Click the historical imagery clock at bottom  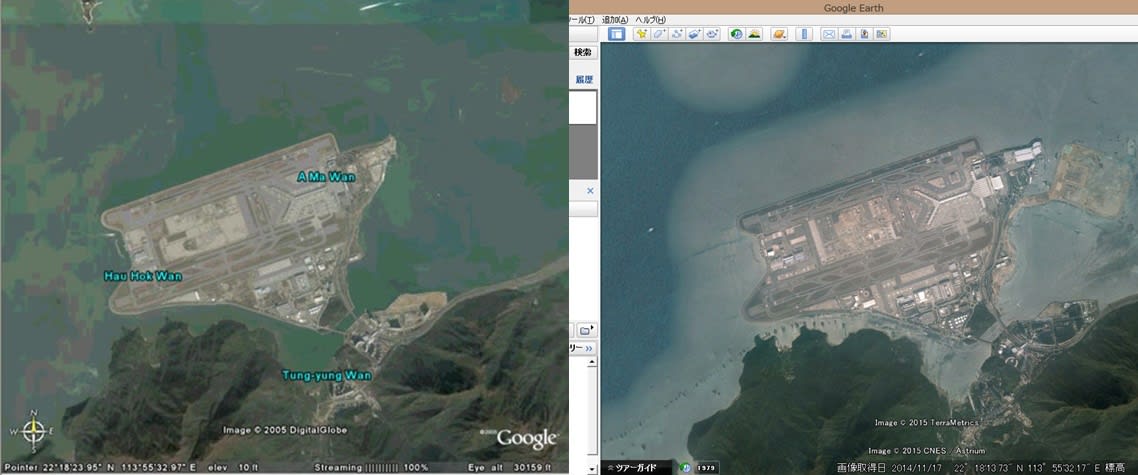click(x=685, y=468)
